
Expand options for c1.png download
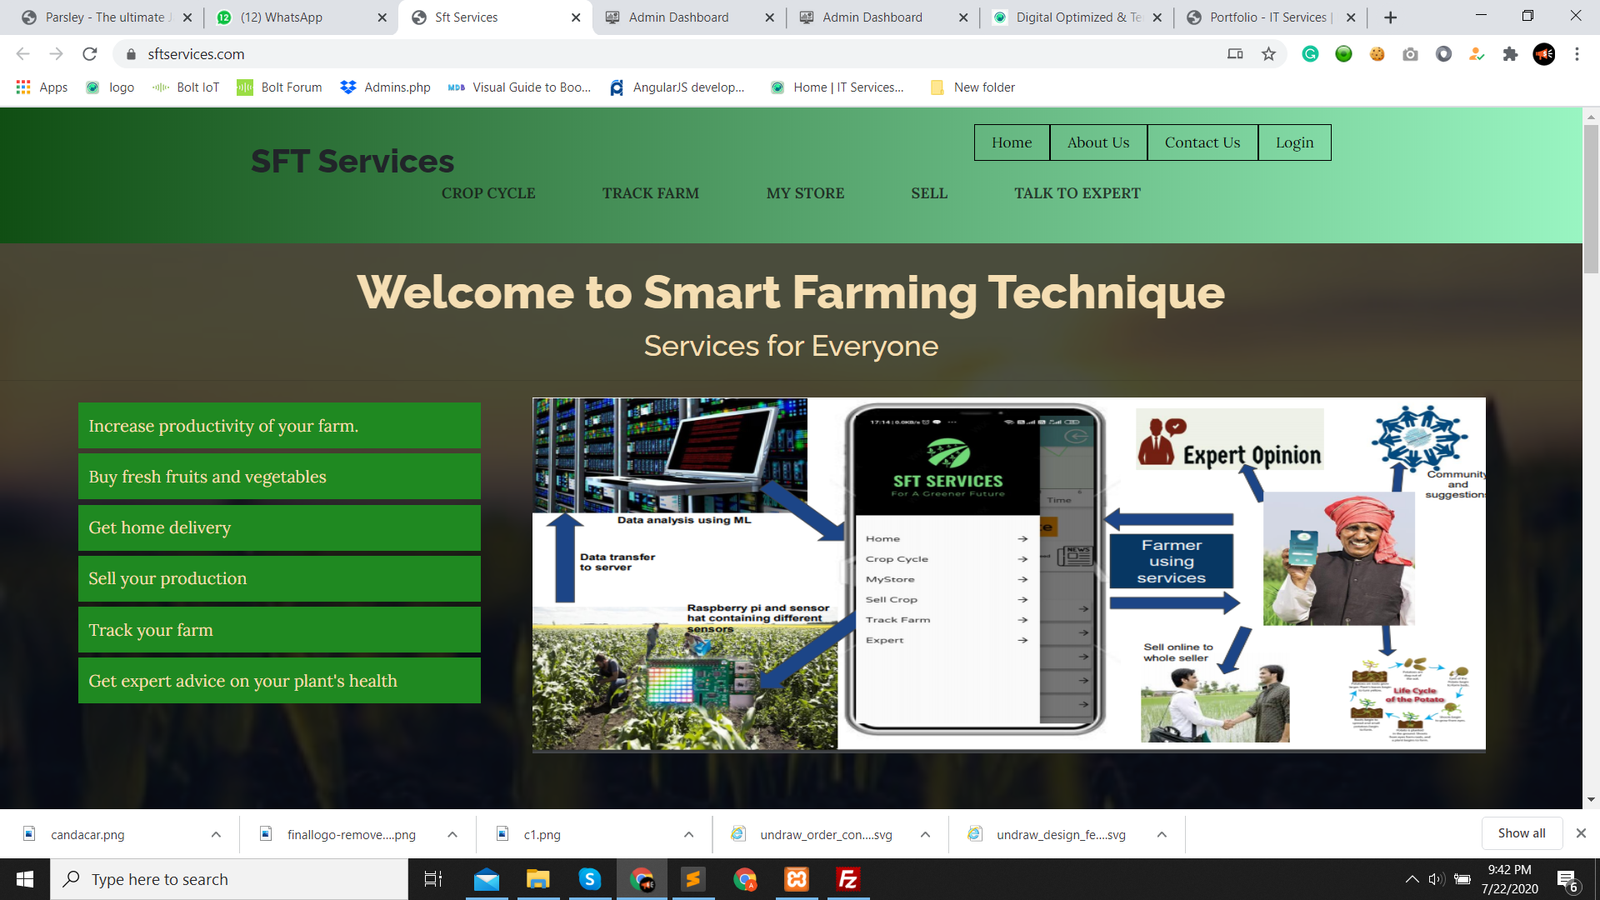tap(689, 834)
